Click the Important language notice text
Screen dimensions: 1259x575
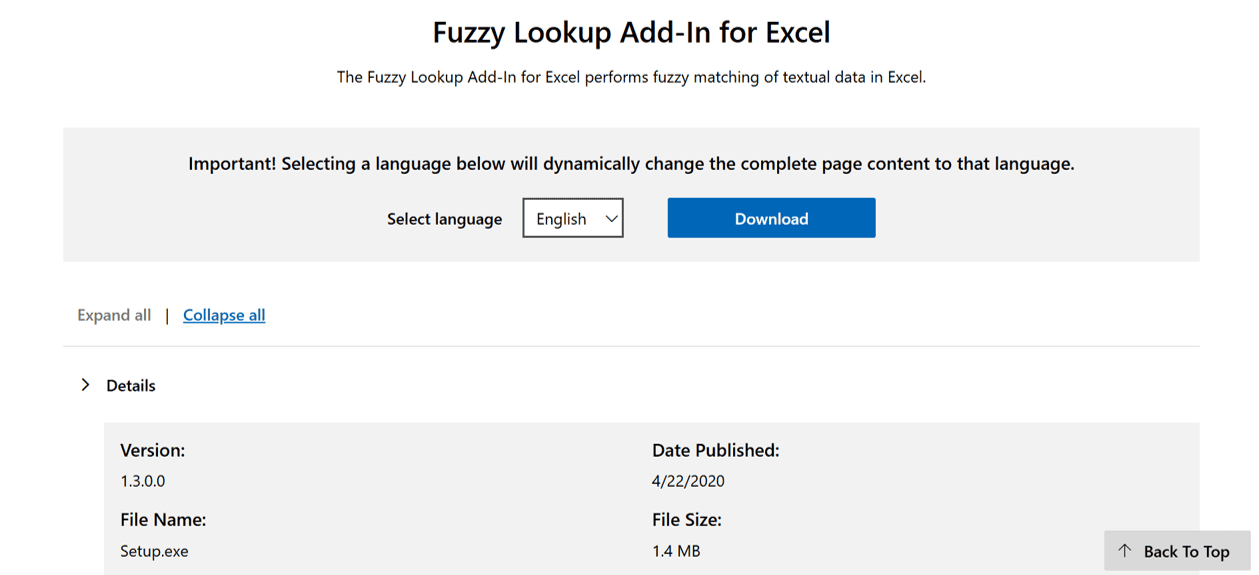coord(631,164)
